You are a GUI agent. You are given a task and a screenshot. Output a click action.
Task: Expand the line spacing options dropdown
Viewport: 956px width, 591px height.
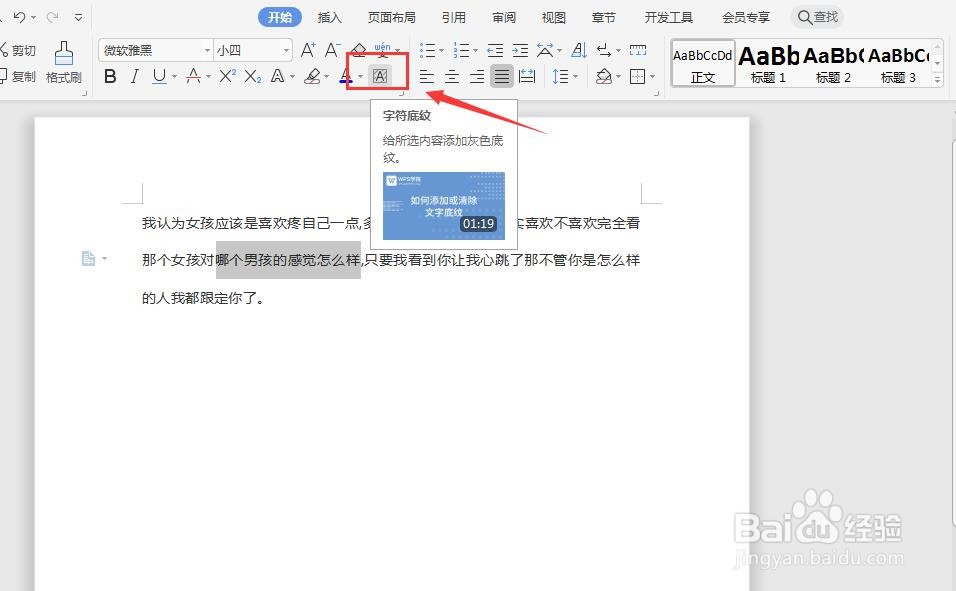click(573, 77)
